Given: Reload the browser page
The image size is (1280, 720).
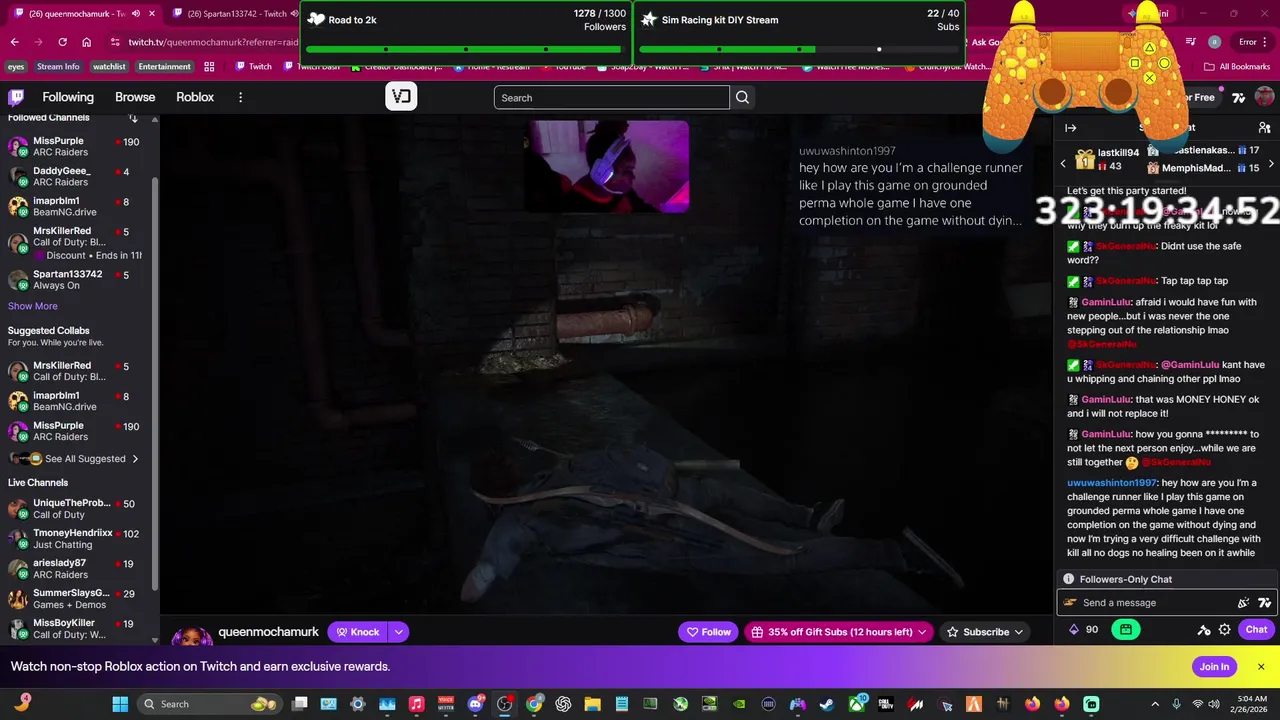Looking at the screenshot, I should click(62, 42).
